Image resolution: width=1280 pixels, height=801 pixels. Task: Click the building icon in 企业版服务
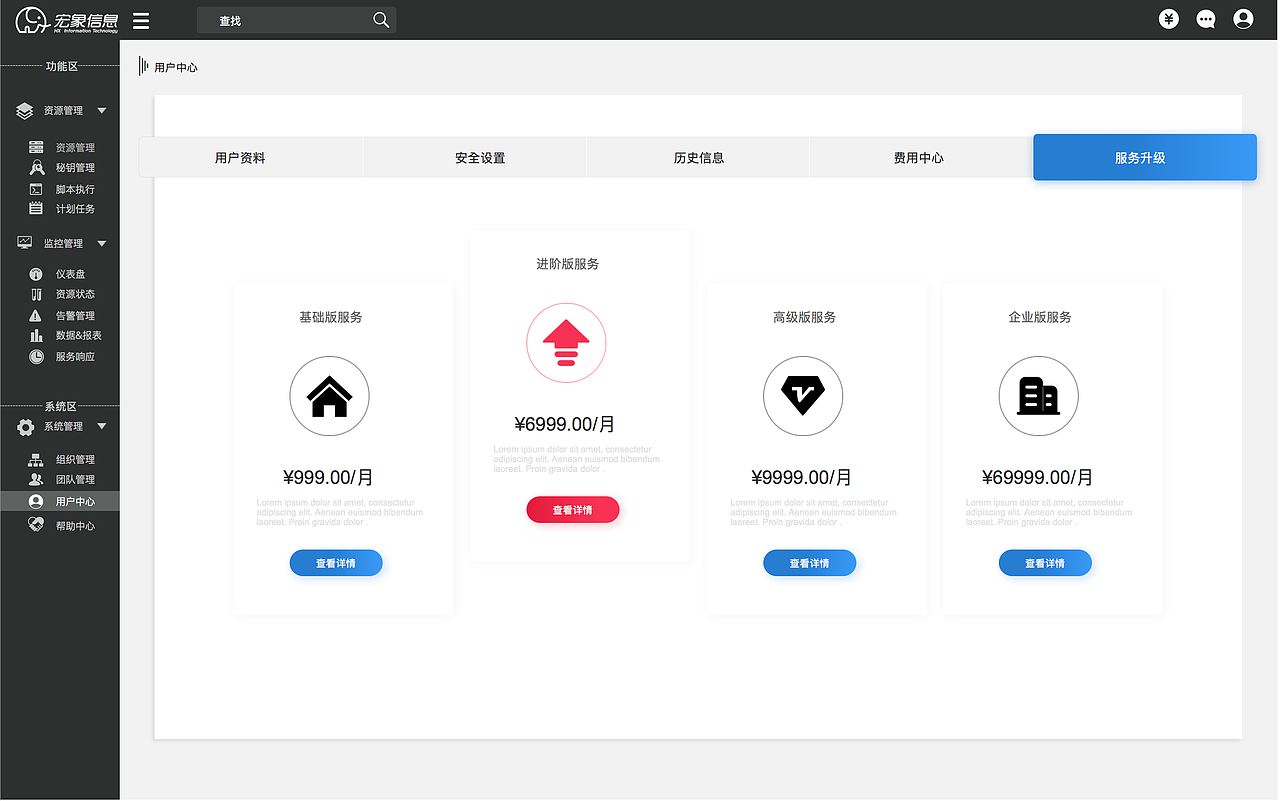[1038, 397]
